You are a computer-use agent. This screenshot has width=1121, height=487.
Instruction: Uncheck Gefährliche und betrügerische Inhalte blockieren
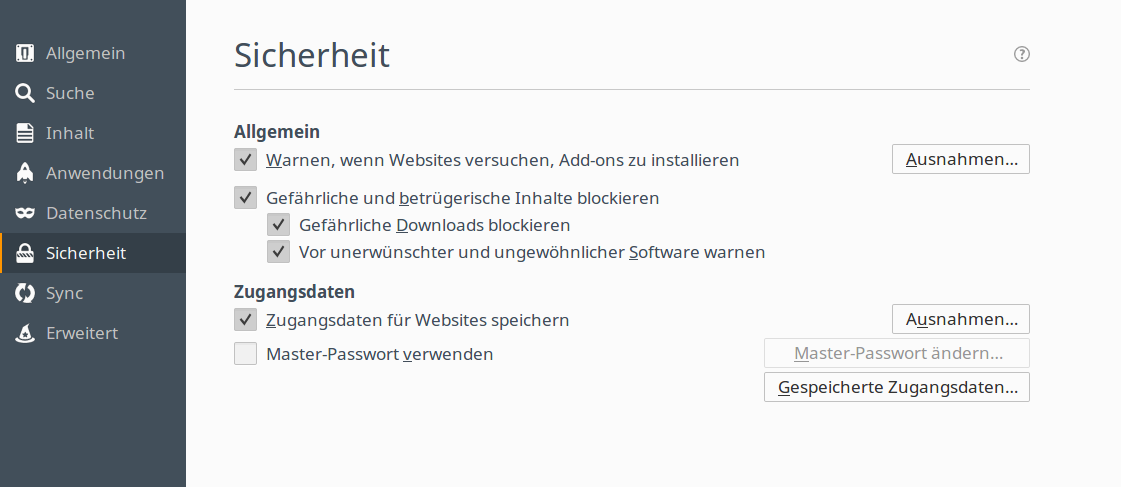pos(245,197)
